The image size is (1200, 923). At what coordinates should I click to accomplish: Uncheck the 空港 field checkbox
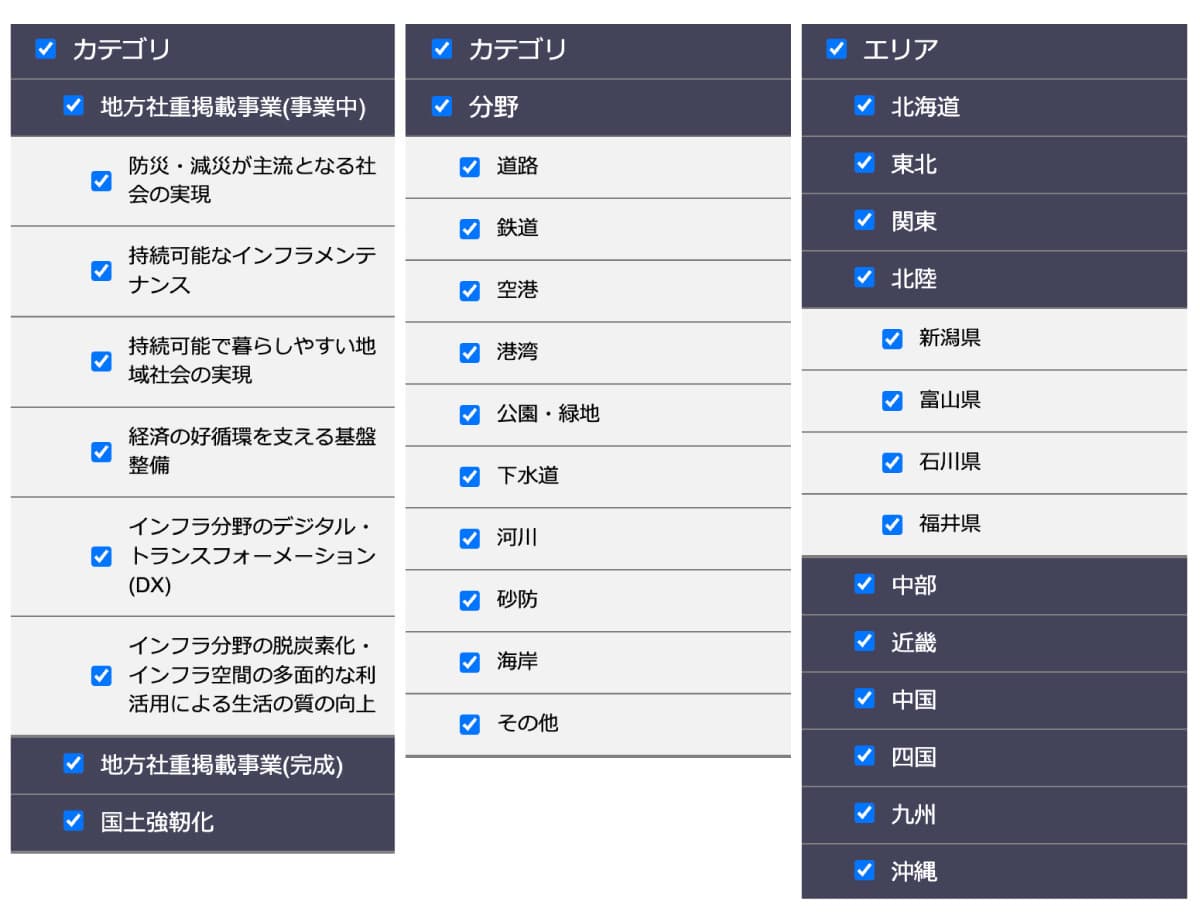click(x=470, y=291)
